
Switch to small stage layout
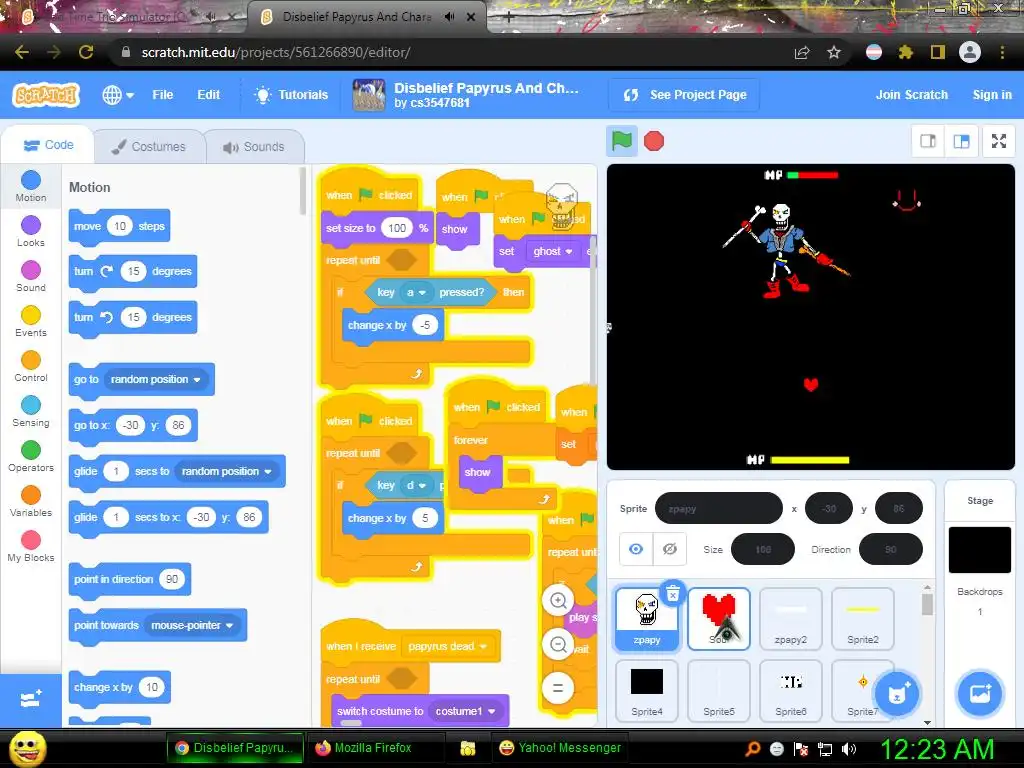coord(927,141)
